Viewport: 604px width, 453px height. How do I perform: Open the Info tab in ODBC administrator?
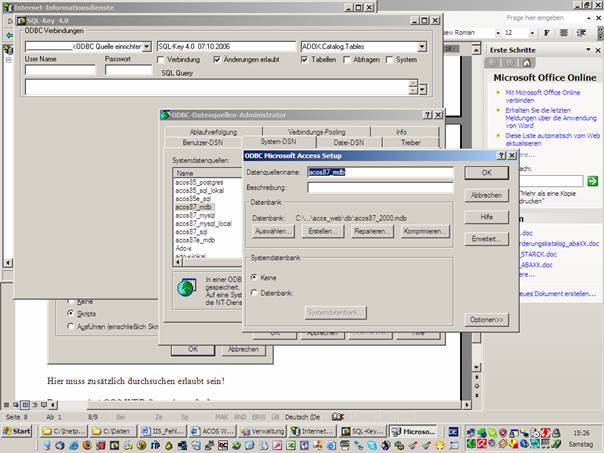pos(401,132)
